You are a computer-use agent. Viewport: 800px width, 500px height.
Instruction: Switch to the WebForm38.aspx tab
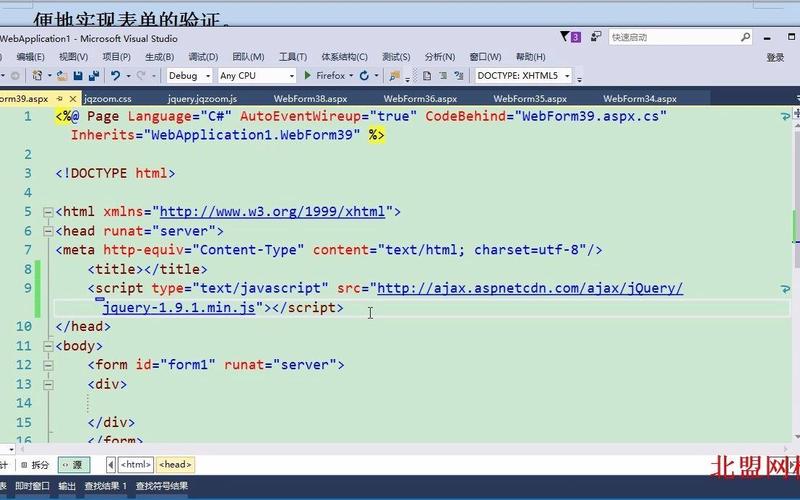coord(310,98)
